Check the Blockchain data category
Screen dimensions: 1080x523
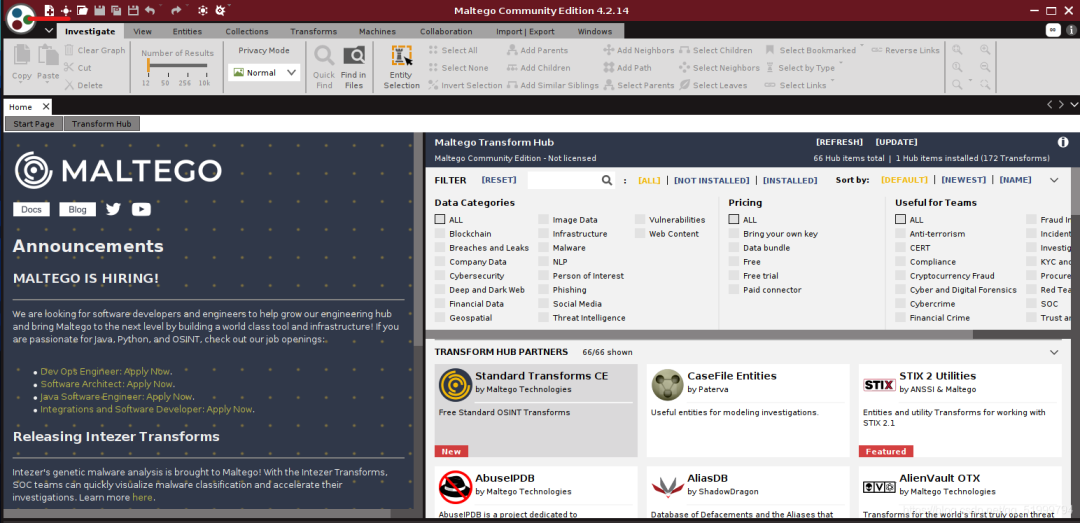[x=439, y=234]
